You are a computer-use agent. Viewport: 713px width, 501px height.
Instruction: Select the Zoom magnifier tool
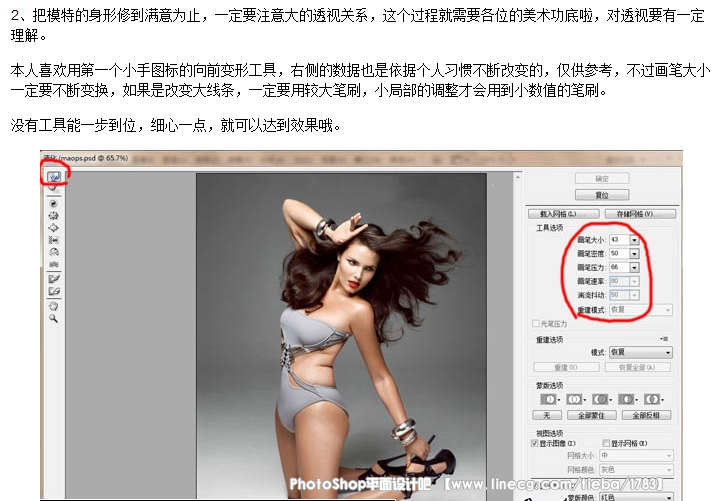click(53, 318)
